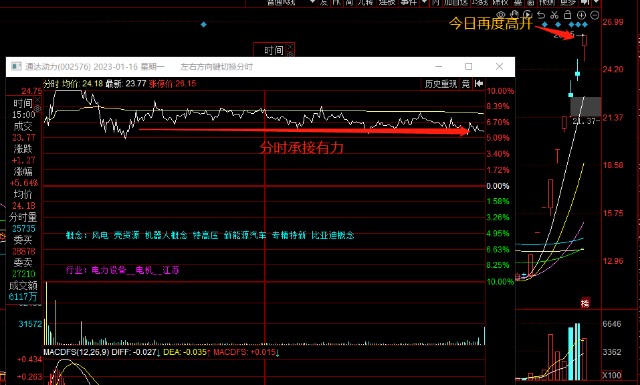Click the 新能源汽车 concept tag
The height and width of the screenshot is (385, 640).
[x=245, y=235]
